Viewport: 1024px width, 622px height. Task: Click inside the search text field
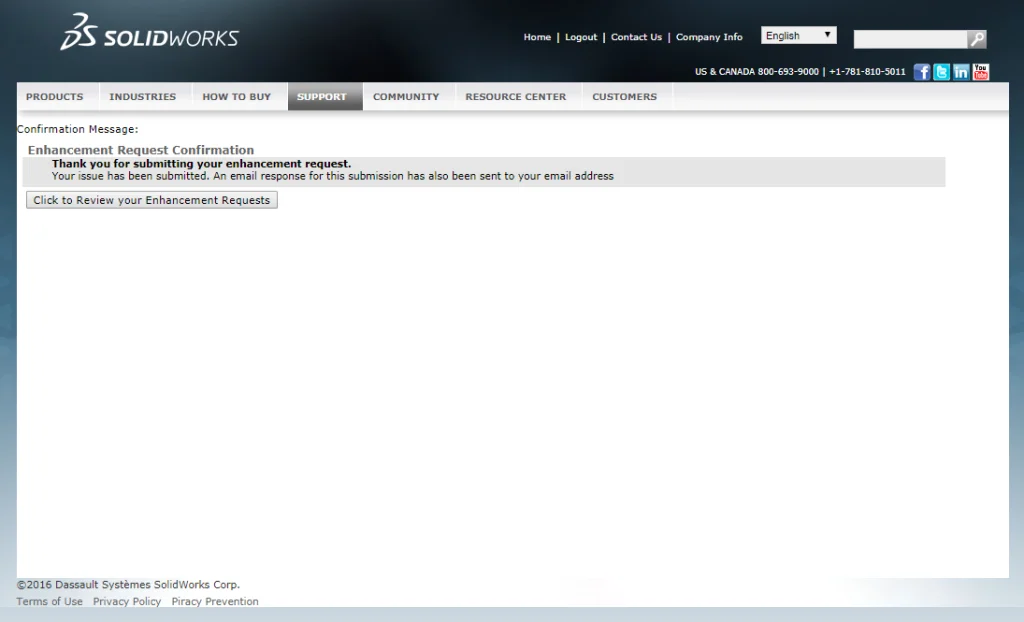pos(909,39)
